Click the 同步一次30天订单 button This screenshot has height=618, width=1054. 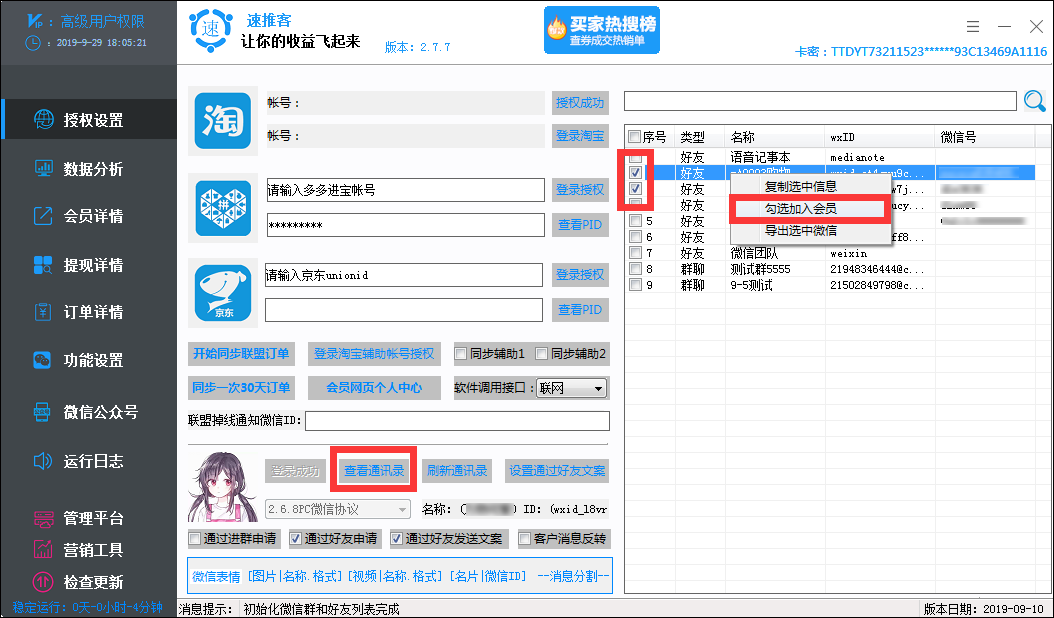coord(241,387)
